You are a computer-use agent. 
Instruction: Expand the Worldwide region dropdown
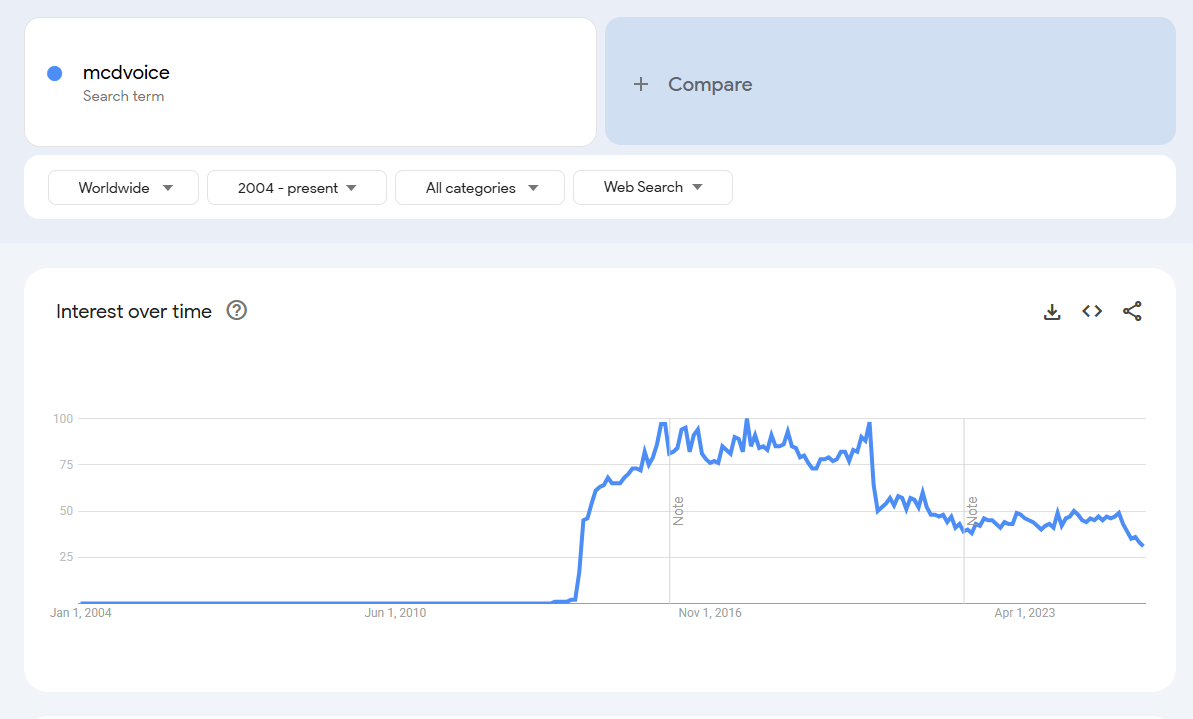tap(124, 188)
